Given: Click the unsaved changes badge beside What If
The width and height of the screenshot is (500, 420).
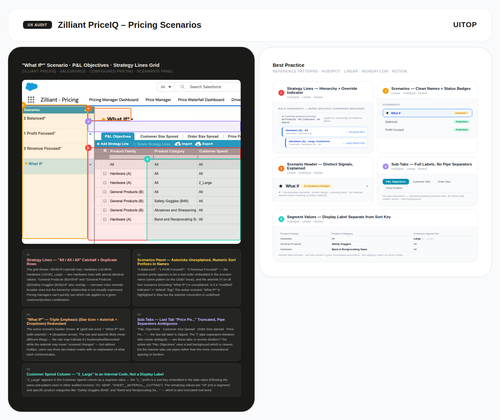Looking at the screenshot, I should coord(317,186).
